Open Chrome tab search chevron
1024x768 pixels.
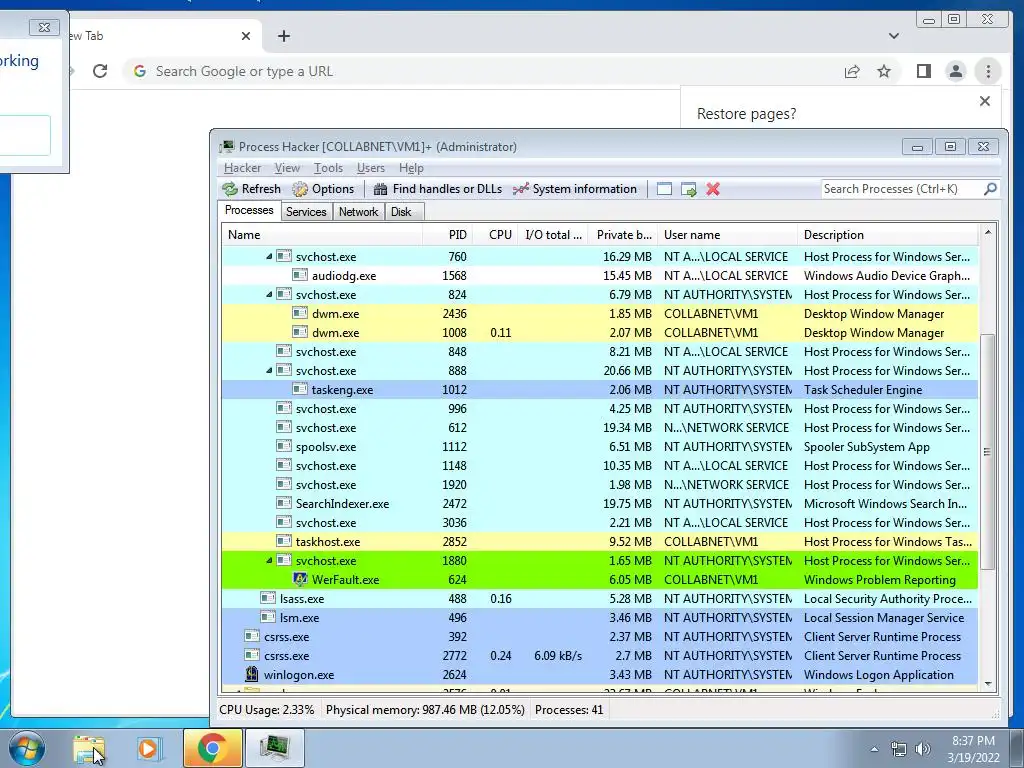tap(893, 36)
